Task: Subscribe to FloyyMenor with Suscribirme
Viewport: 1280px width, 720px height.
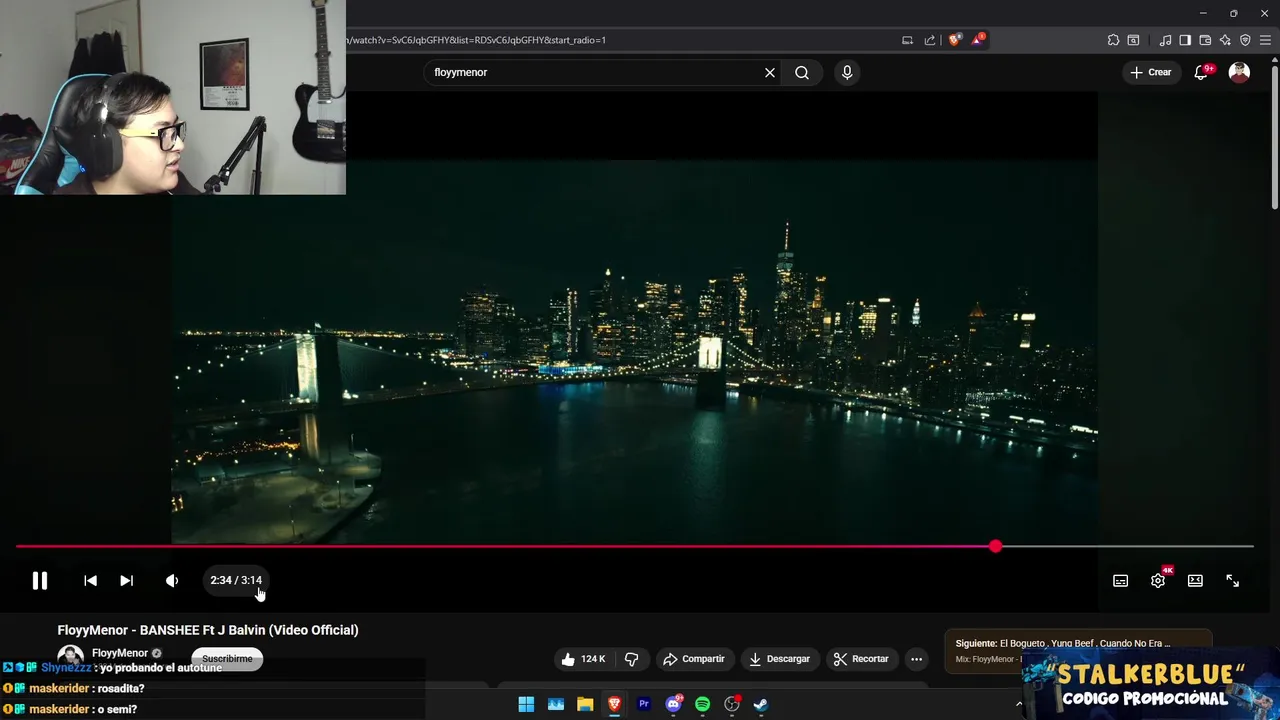Action: click(x=227, y=659)
